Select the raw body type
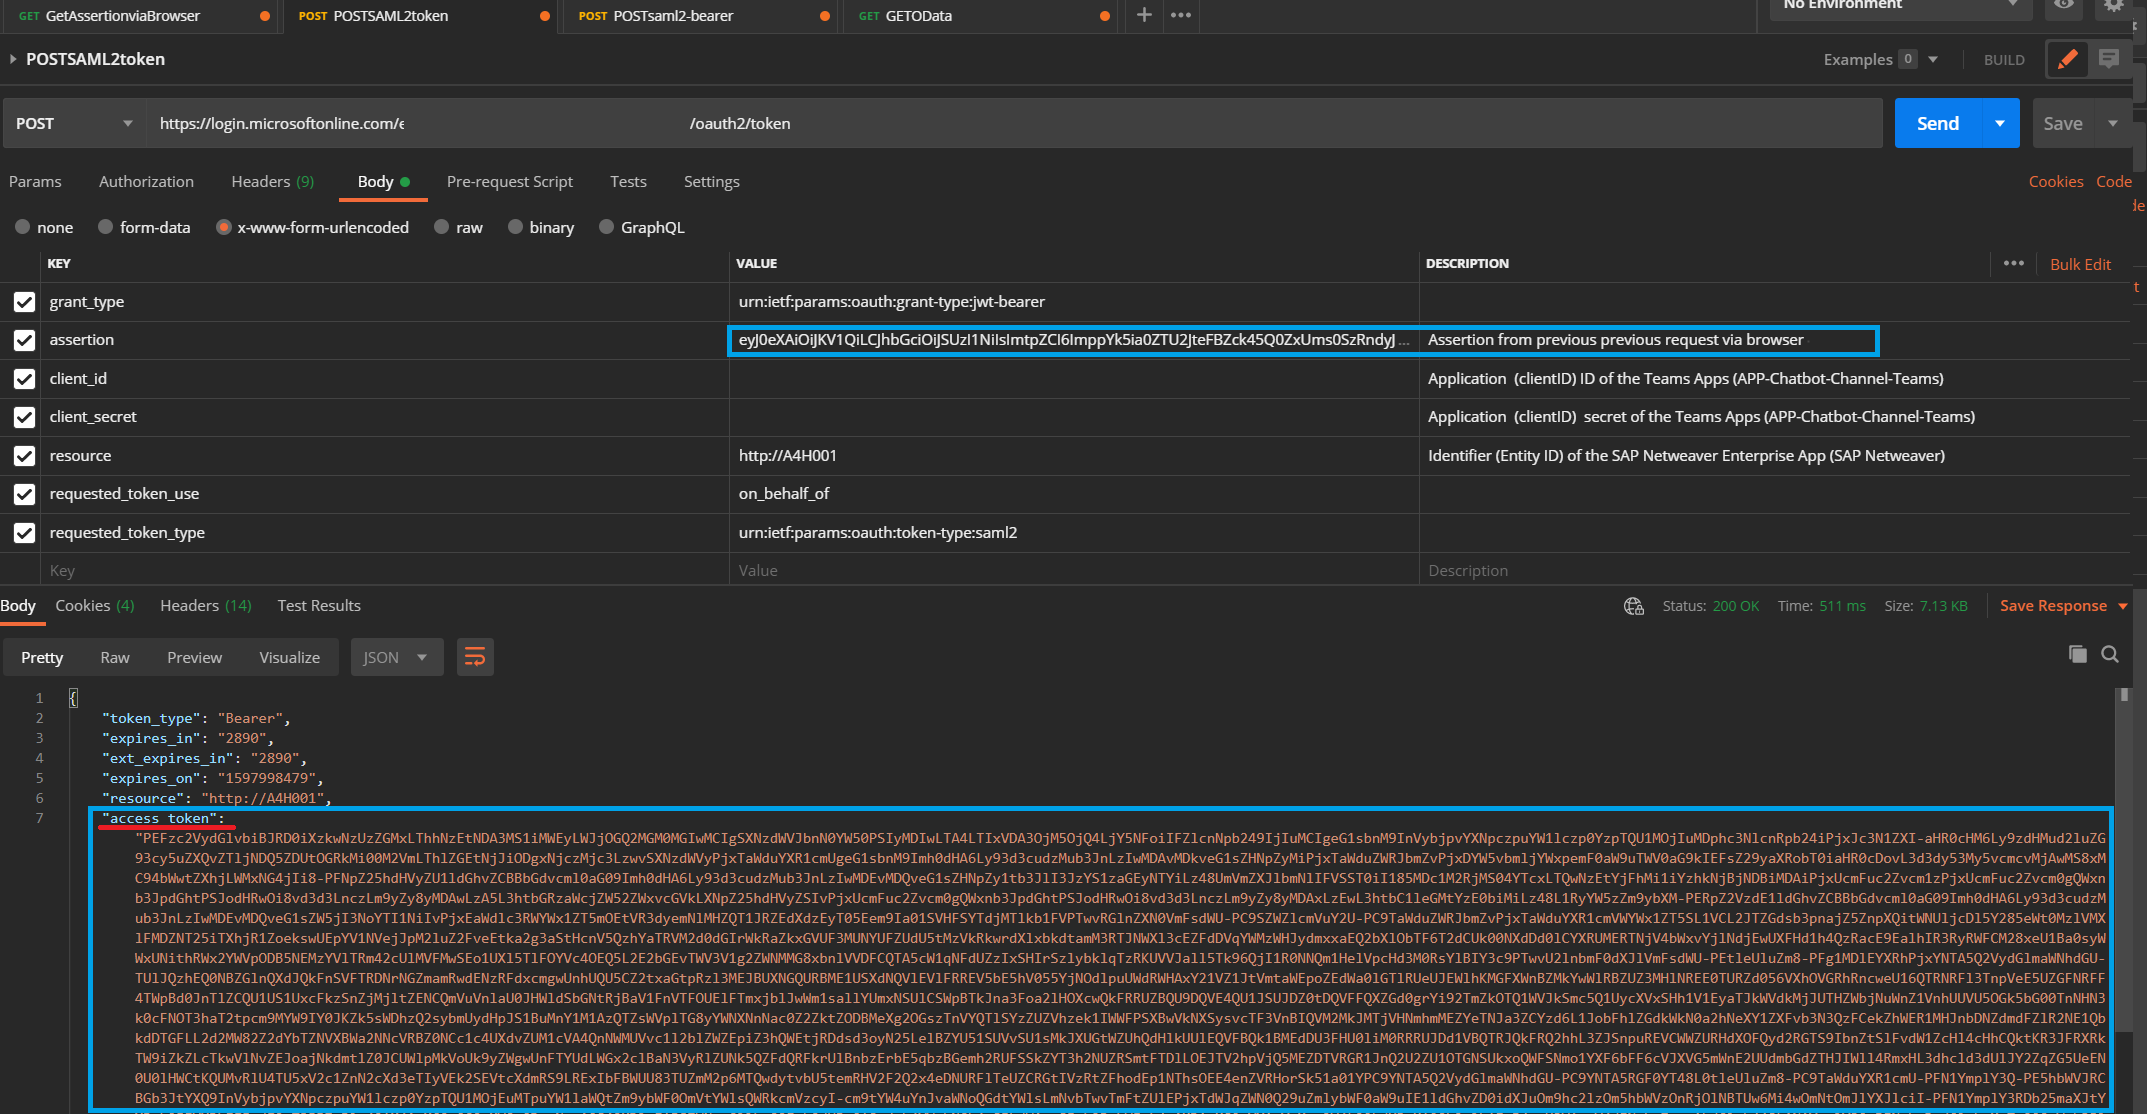2147x1114 pixels. point(441,227)
